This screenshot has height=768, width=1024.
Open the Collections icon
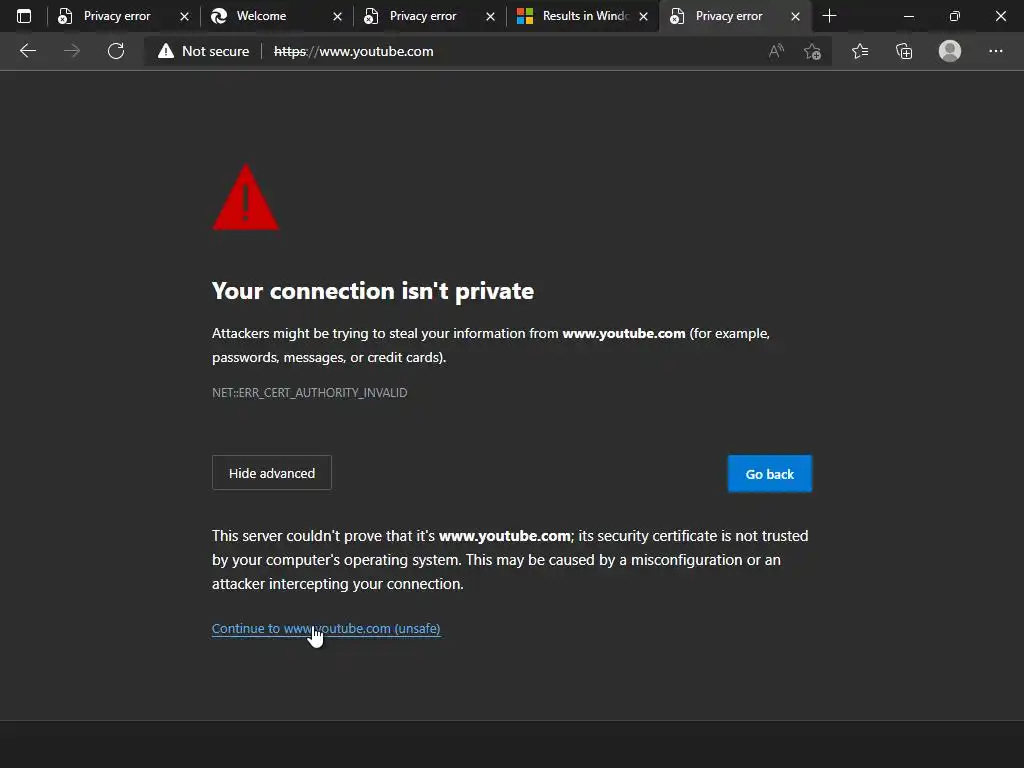point(904,51)
